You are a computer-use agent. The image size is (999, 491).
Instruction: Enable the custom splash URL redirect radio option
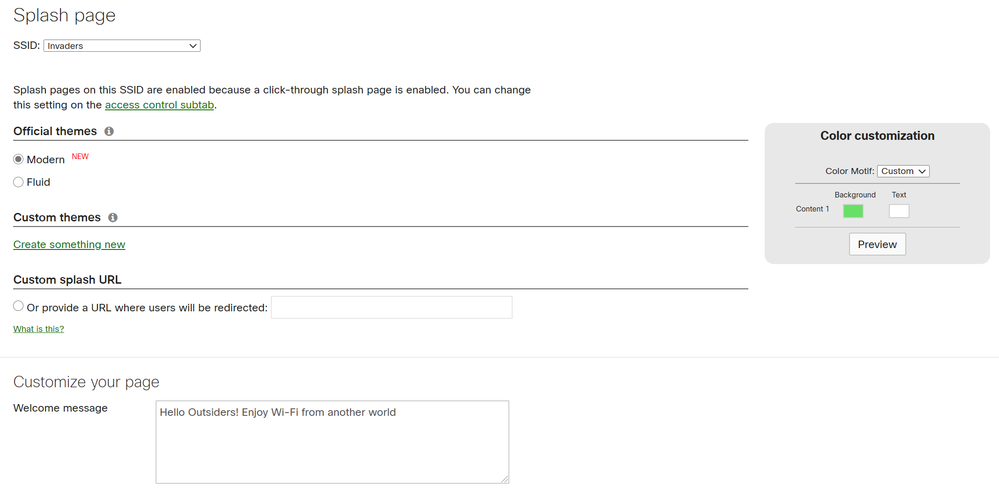click(x=18, y=306)
